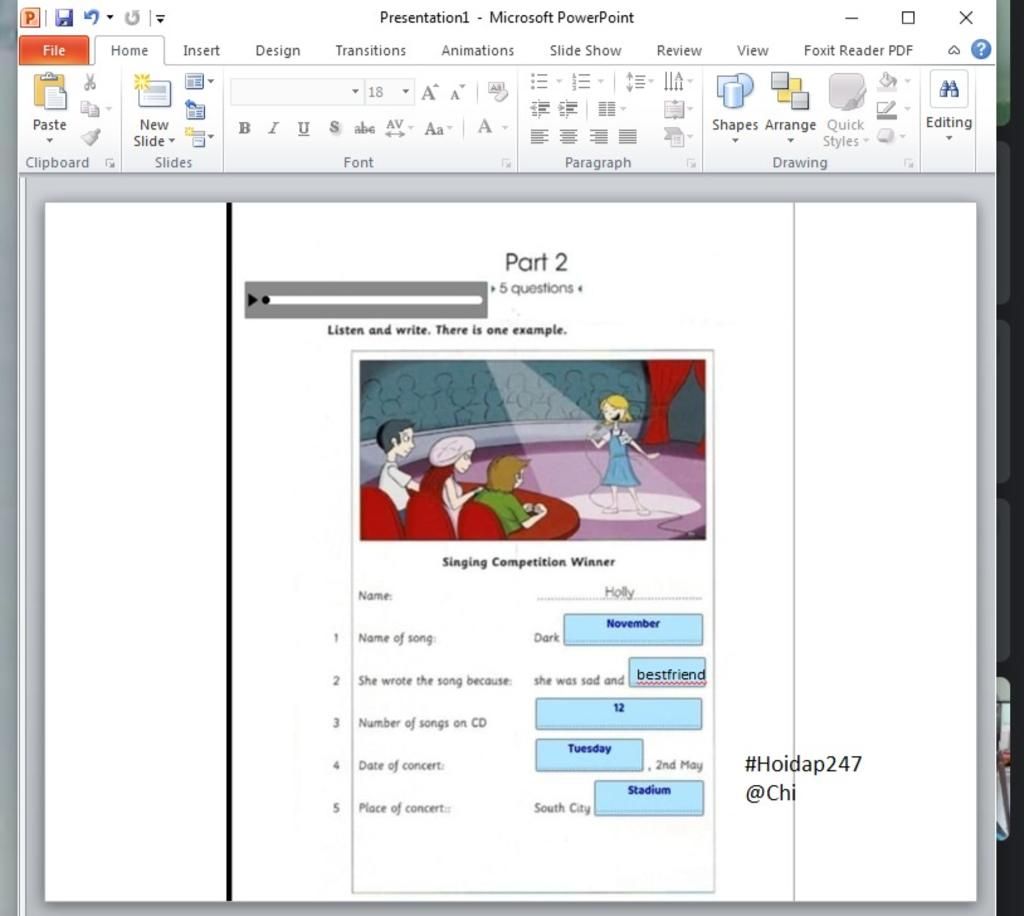Open the Align Text options
The image size is (1024, 916).
(677, 109)
